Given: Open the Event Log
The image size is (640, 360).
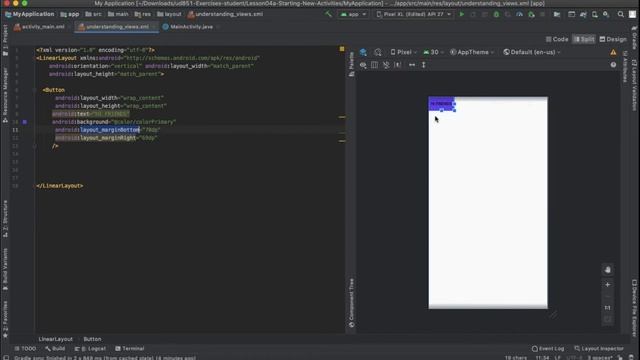Looking at the screenshot, I should [548, 349].
